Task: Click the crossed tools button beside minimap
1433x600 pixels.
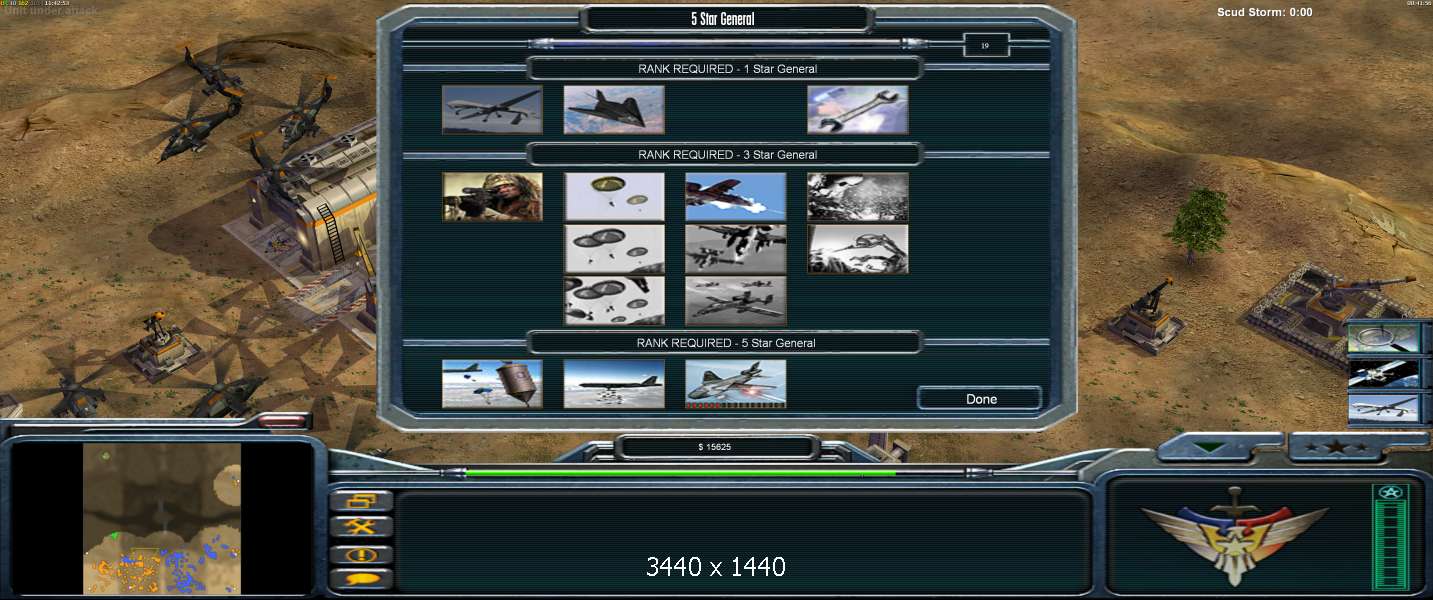Action: [360, 527]
